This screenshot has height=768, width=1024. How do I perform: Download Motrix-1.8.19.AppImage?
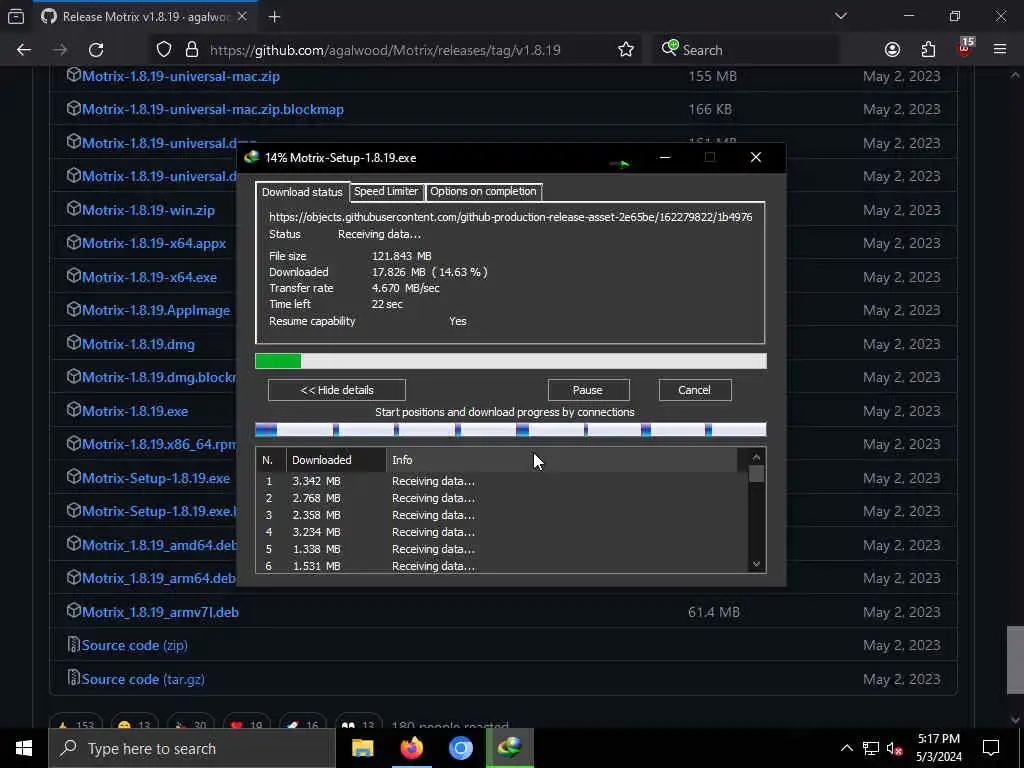click(156, 310)
